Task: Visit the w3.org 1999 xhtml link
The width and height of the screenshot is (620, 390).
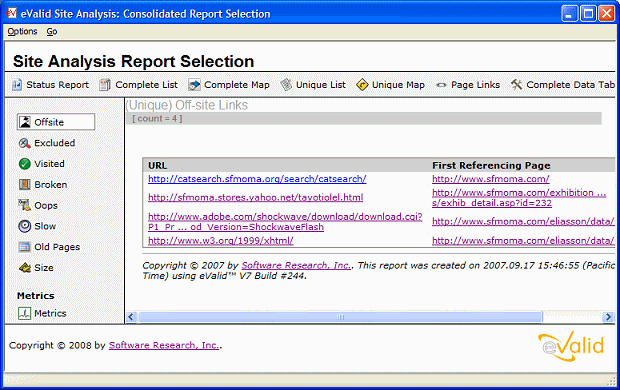Action: (x=221, y=240)
